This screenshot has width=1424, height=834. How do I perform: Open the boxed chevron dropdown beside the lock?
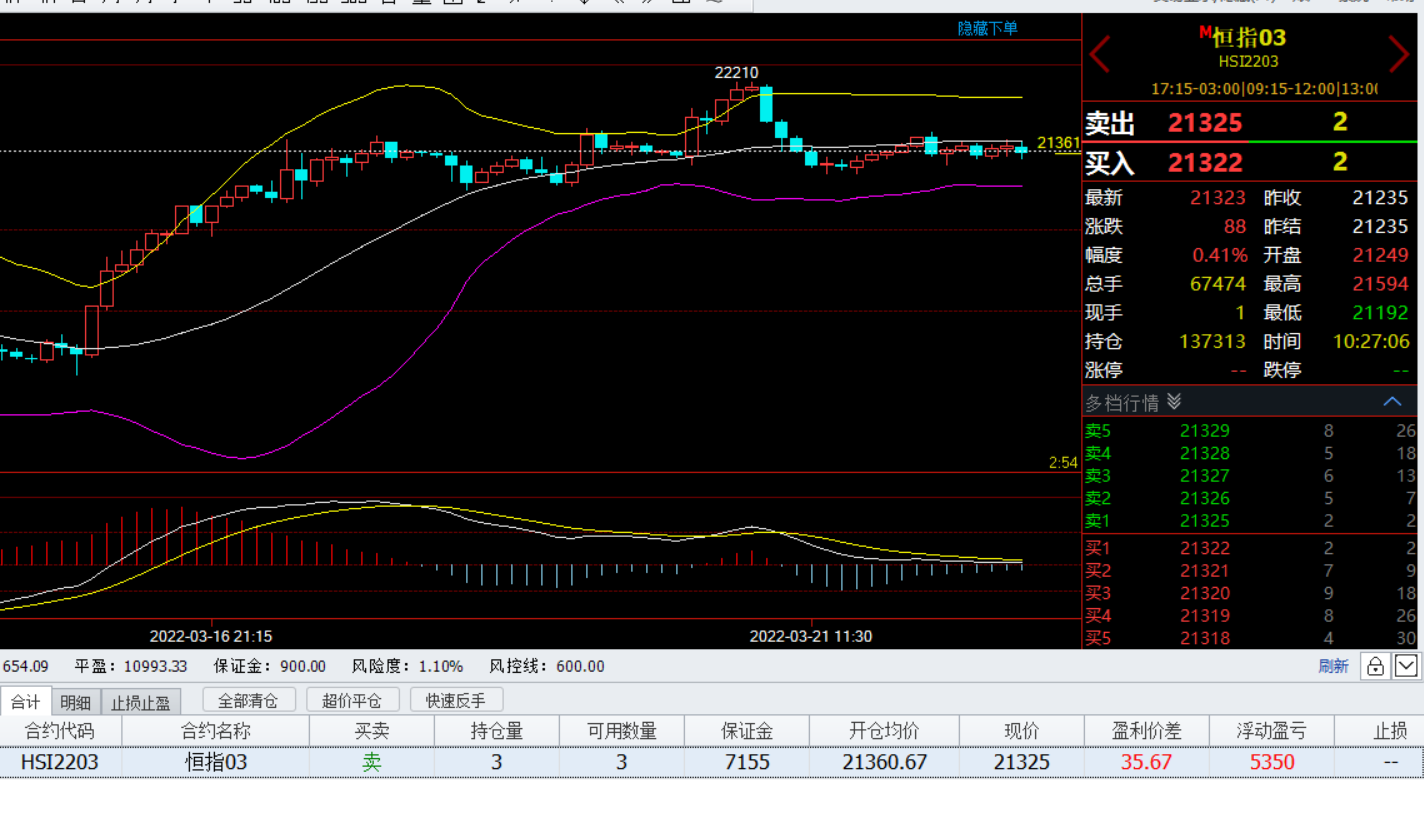pyautogui.click(x=1406, y=666)
